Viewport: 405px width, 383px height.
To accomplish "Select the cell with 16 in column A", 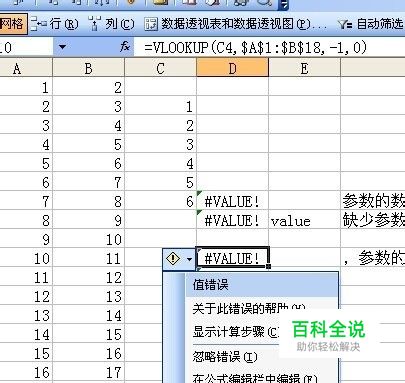I will [x=26, y=372].
